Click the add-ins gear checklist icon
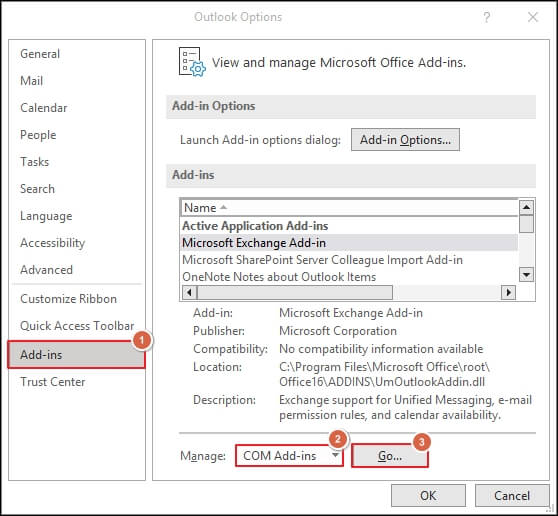 pyautogui.click(x=192, y=62)
